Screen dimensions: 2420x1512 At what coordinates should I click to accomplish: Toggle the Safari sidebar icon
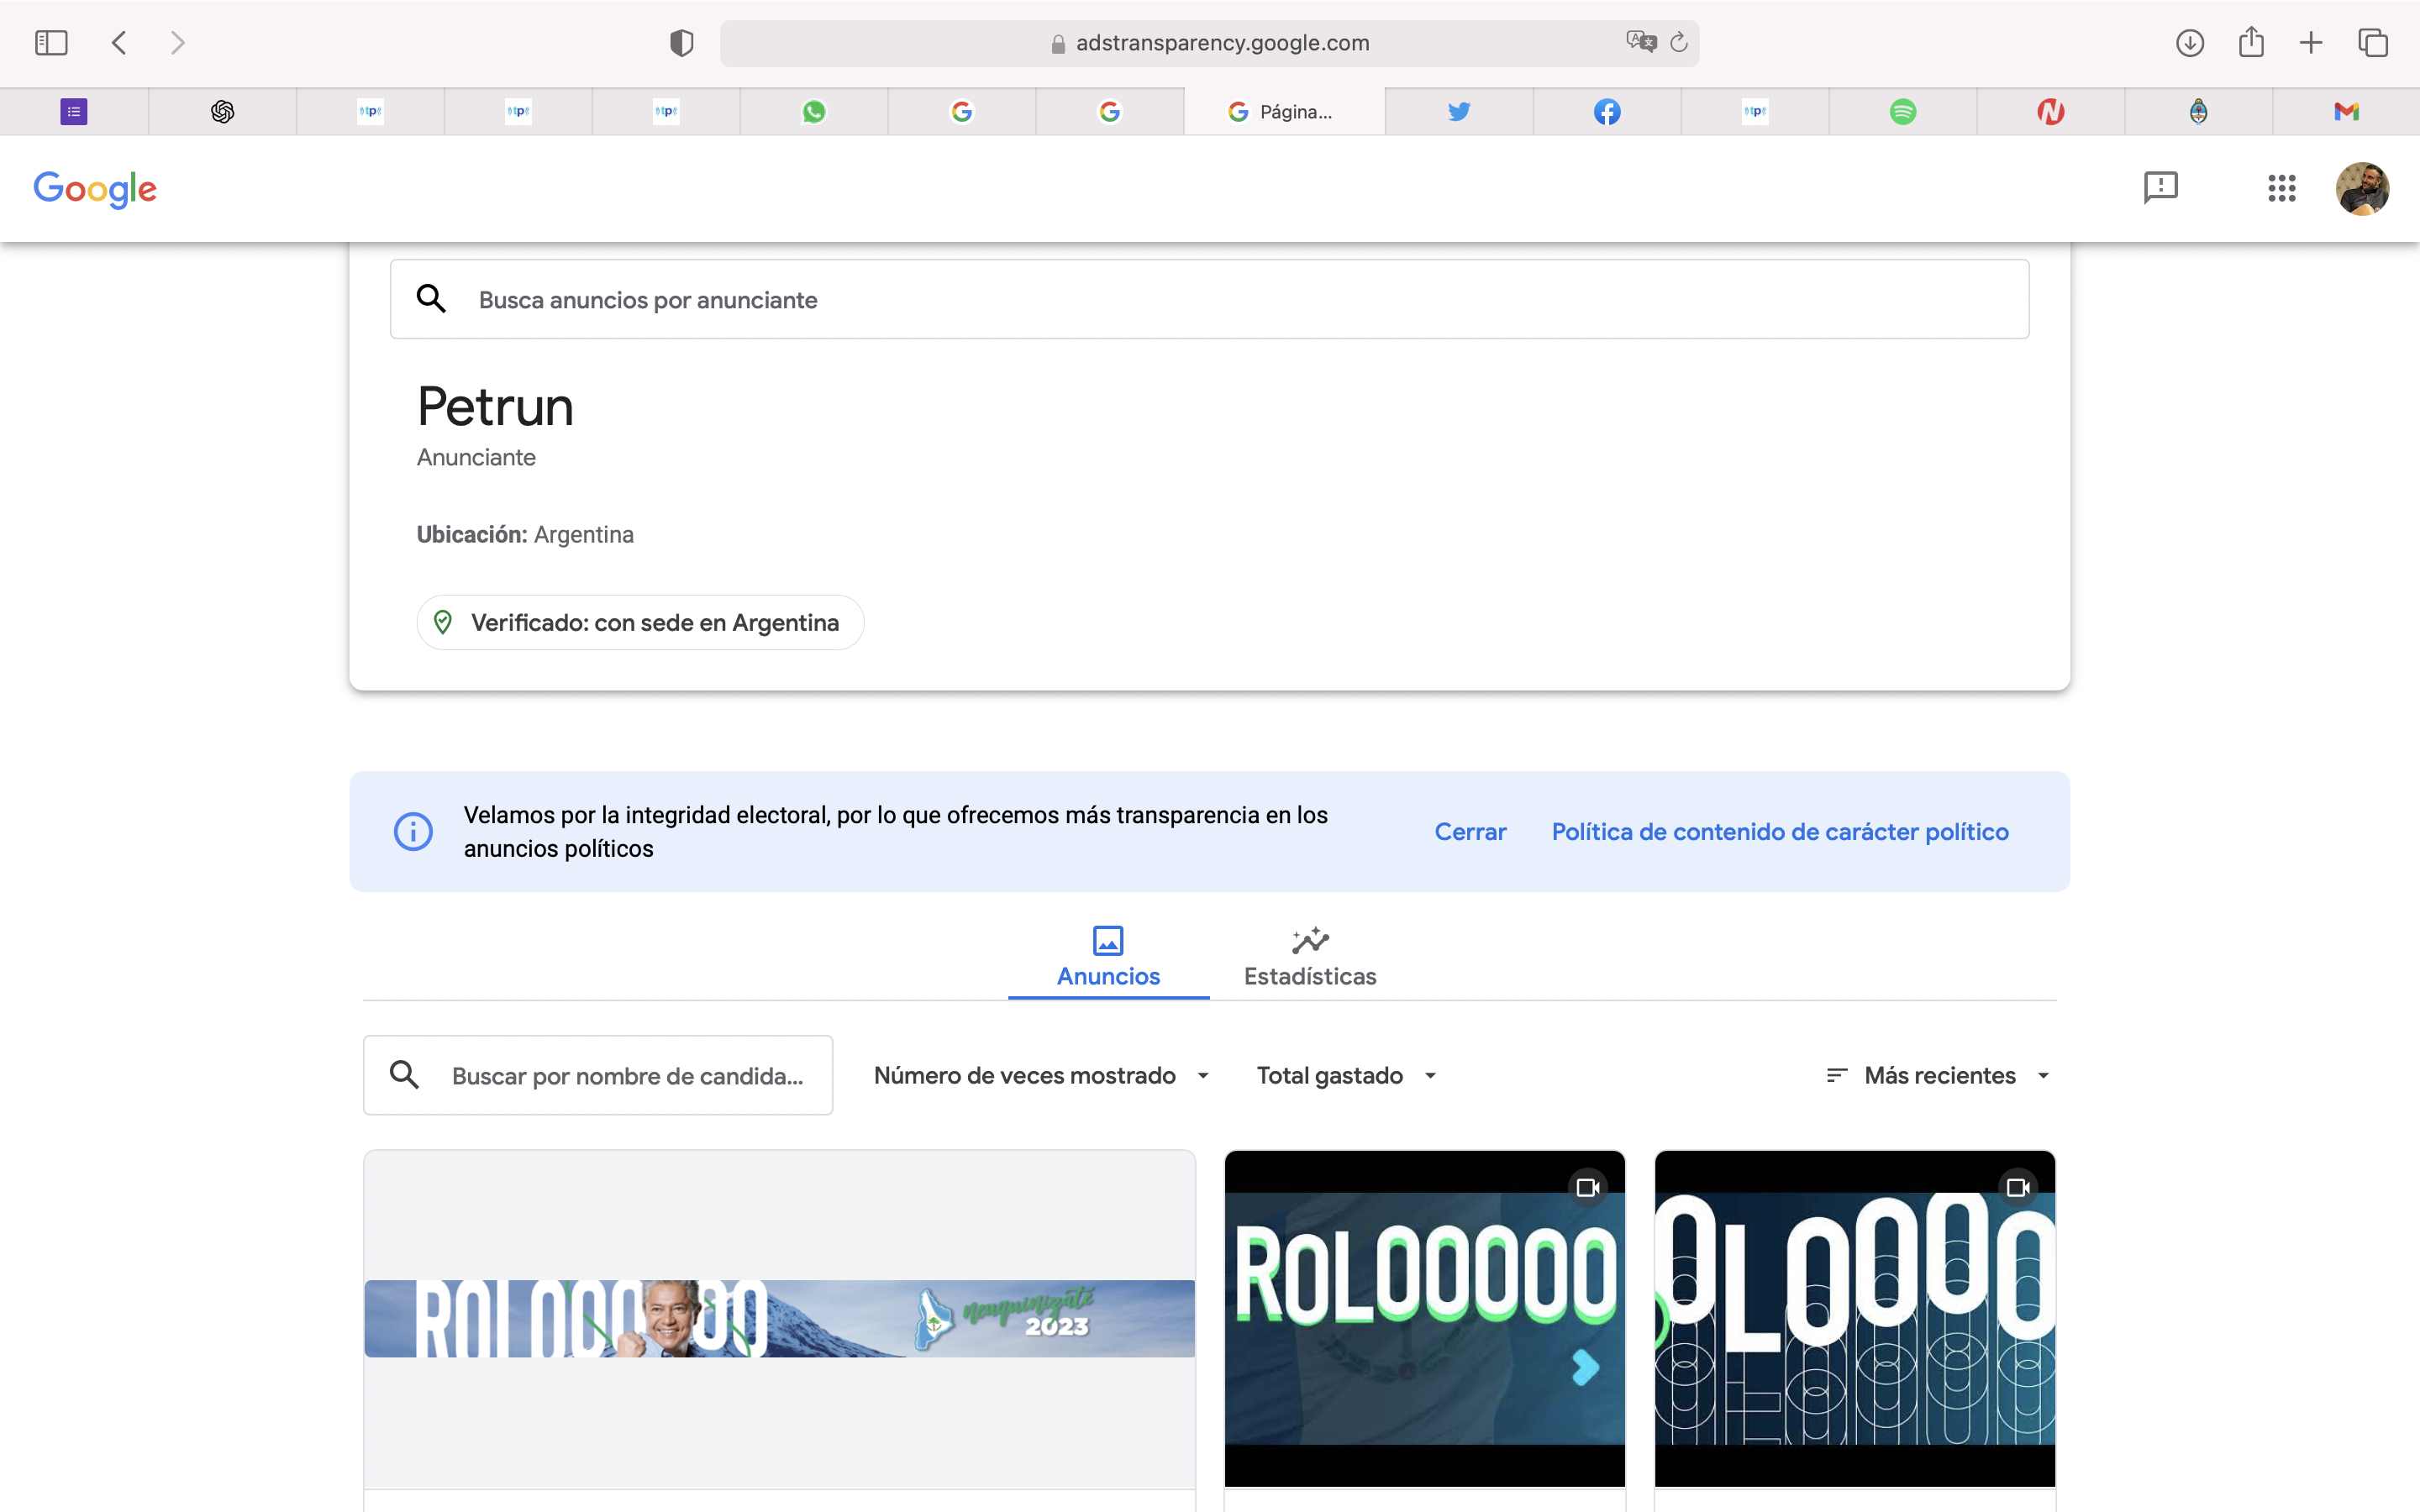51,43
